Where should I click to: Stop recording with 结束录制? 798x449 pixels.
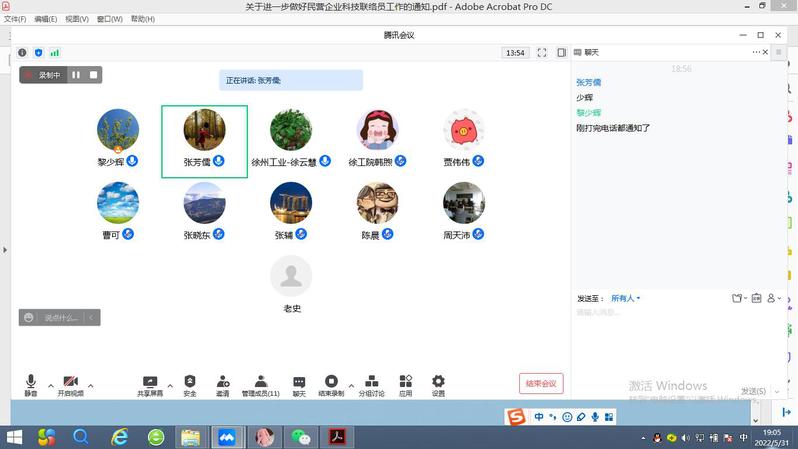point(331,385)
